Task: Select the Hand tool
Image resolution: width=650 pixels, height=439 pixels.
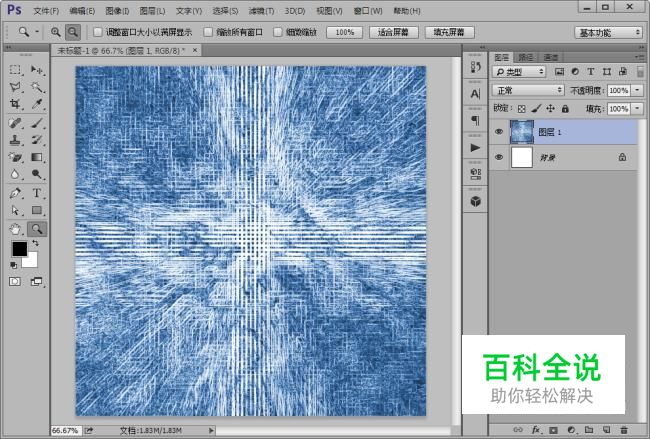Action: (15, 229)
